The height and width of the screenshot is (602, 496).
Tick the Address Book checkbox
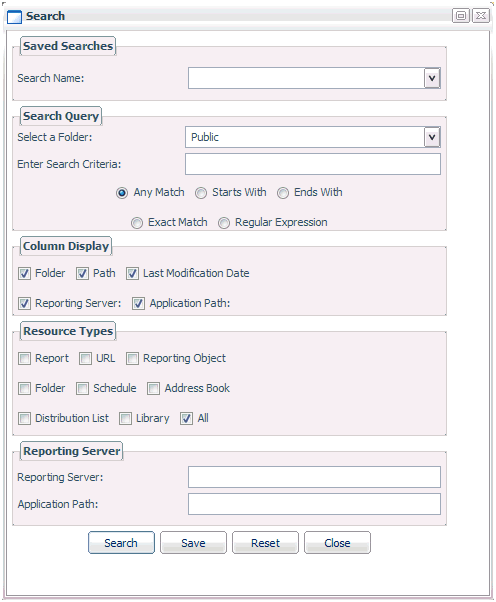point(154,389)
